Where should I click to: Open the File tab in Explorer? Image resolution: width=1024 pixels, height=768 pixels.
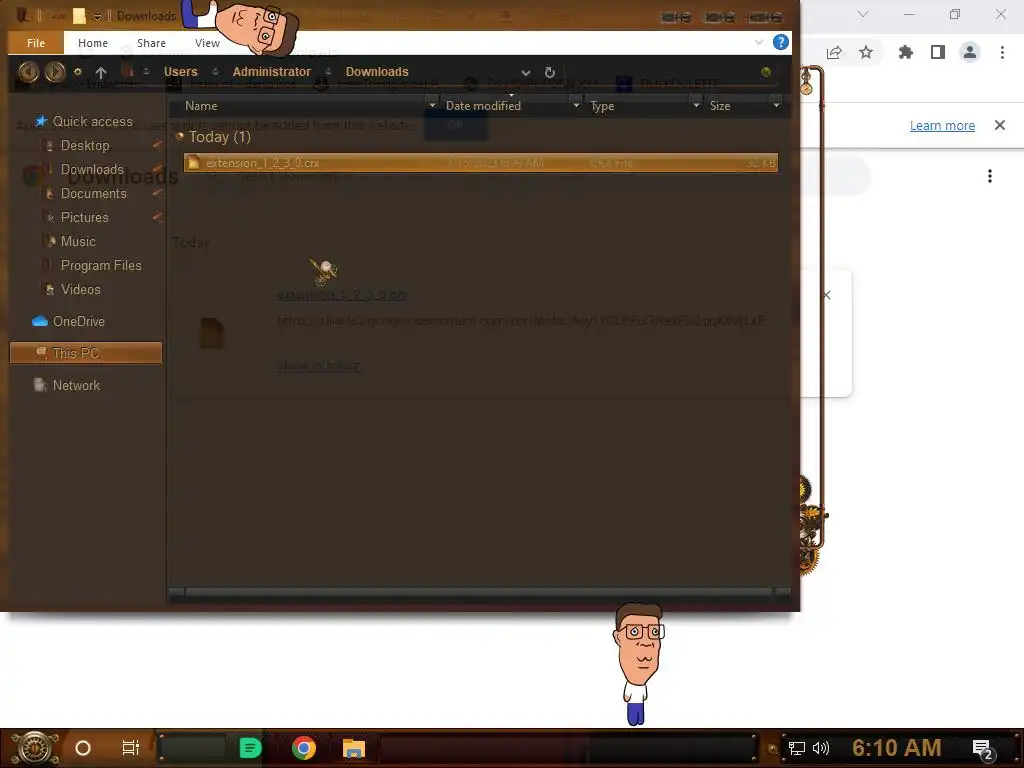pos(36,43)
